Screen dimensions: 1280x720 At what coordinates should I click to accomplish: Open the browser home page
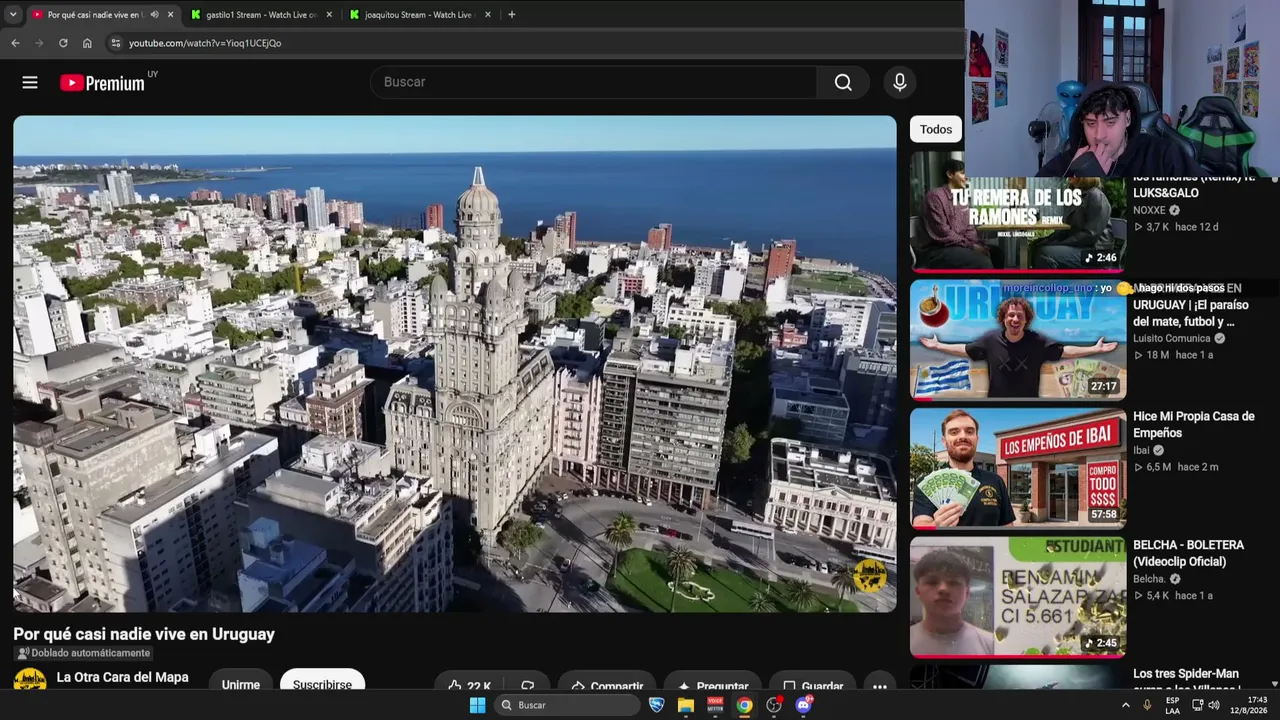click(87, 43)
